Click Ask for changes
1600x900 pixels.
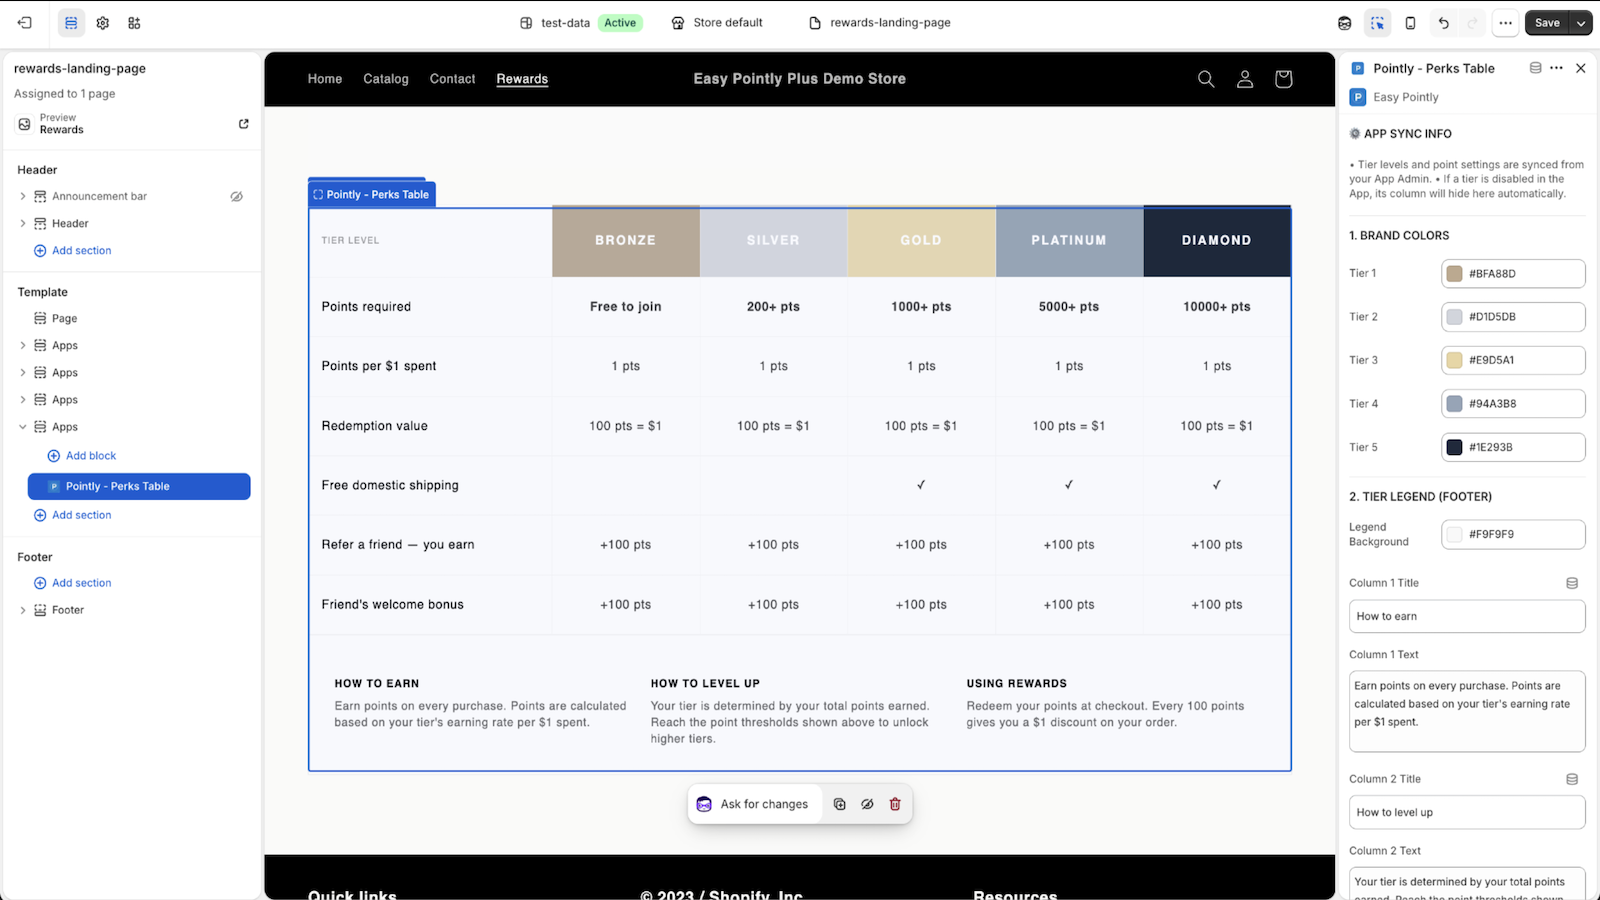753,804
